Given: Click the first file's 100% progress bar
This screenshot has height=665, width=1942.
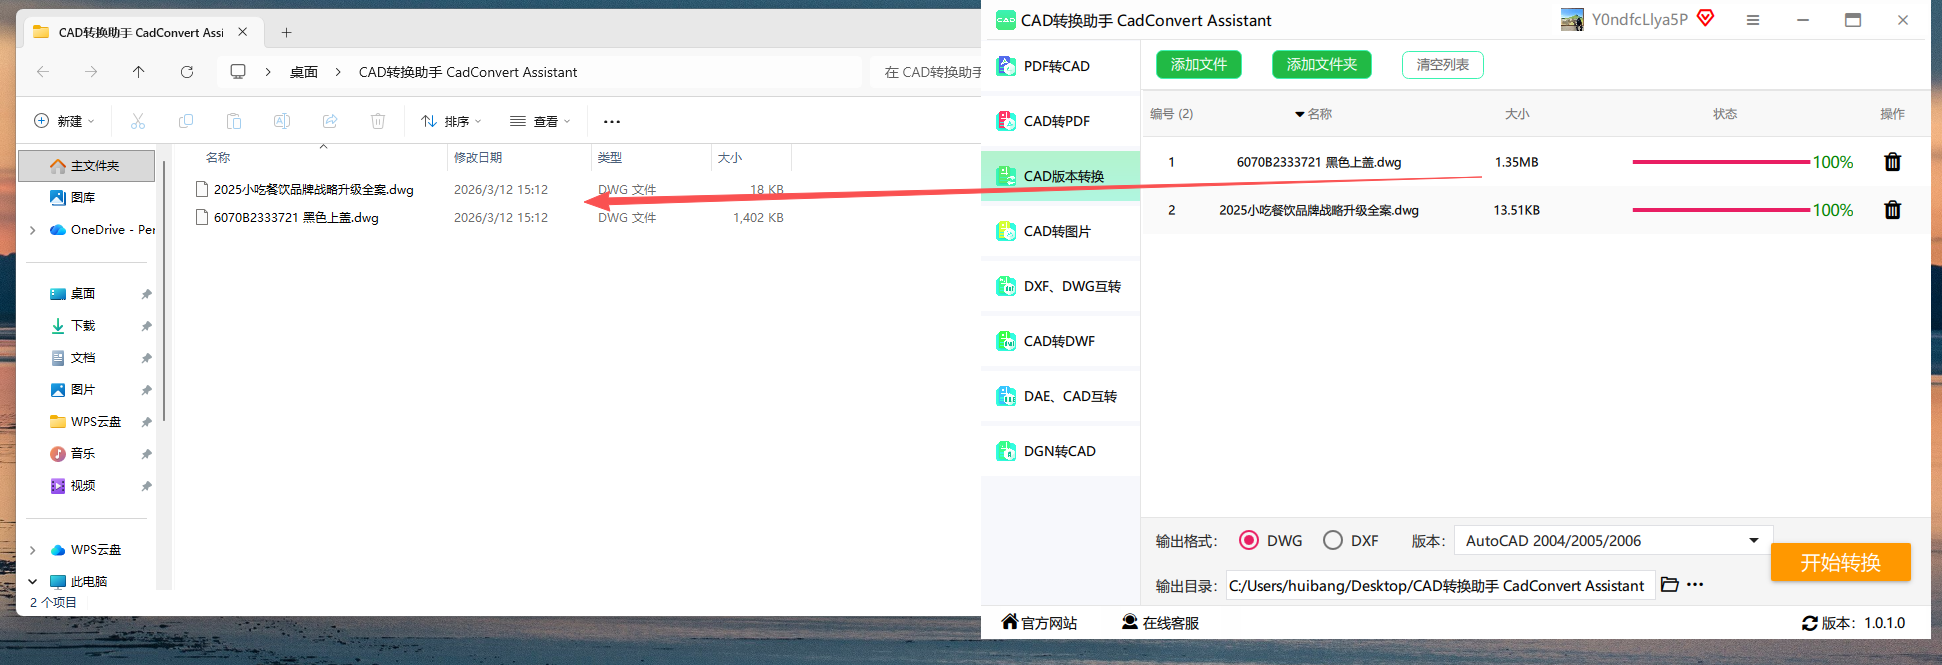Looking at the screenshot, I should [1721, 162].
